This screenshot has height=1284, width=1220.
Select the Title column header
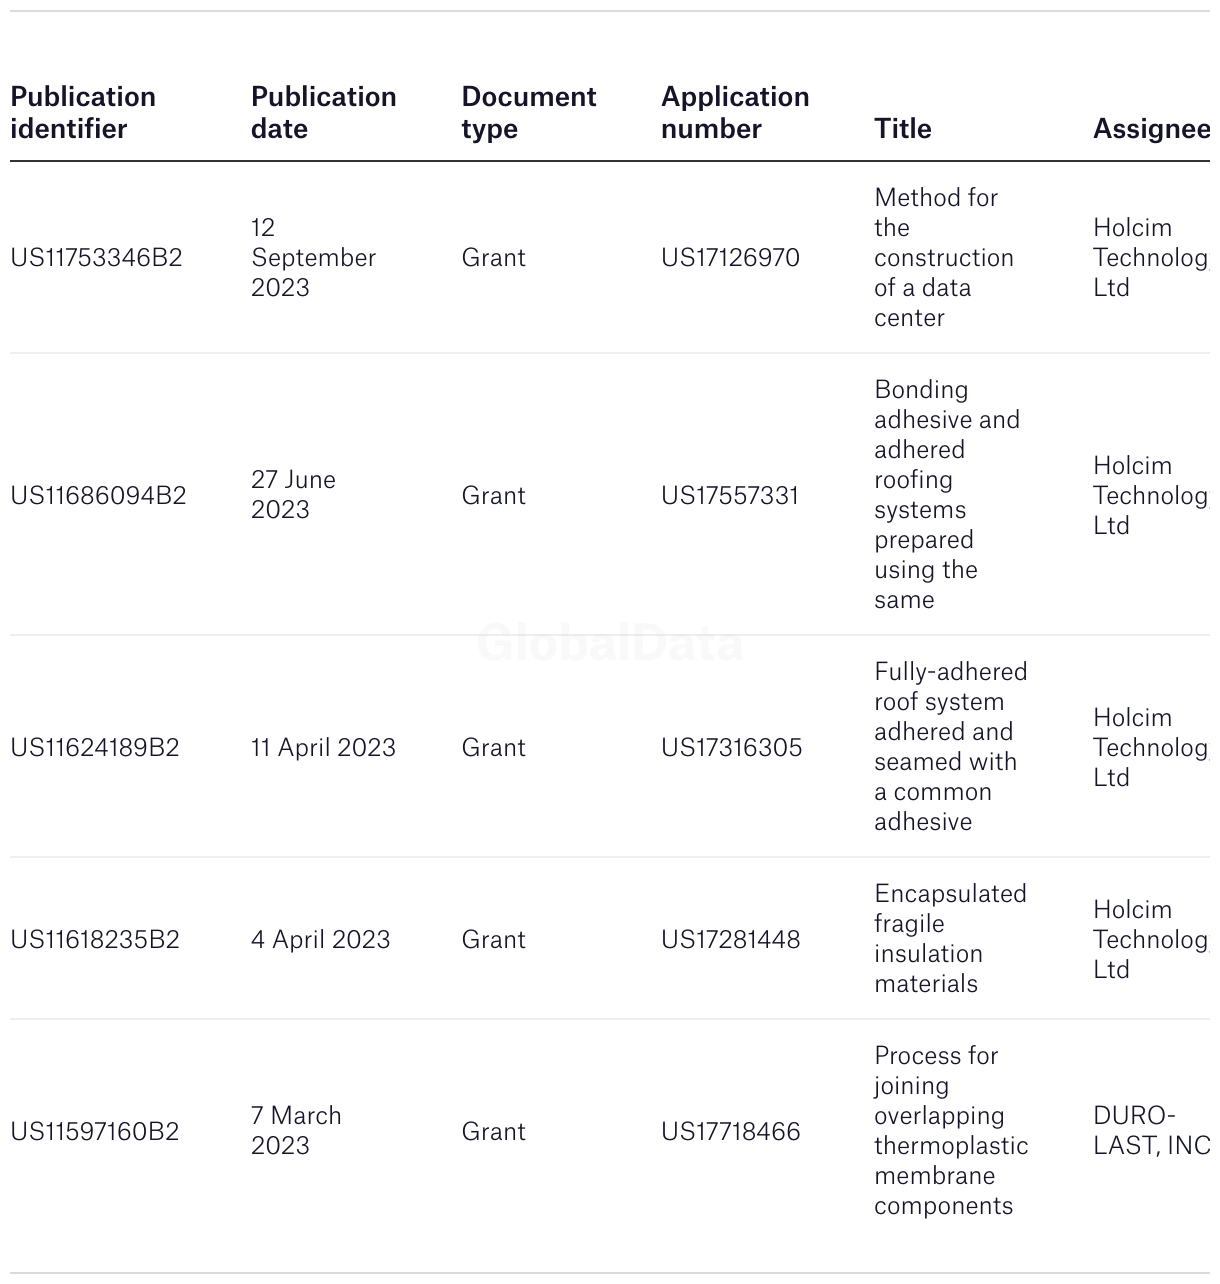click(902, 129)
